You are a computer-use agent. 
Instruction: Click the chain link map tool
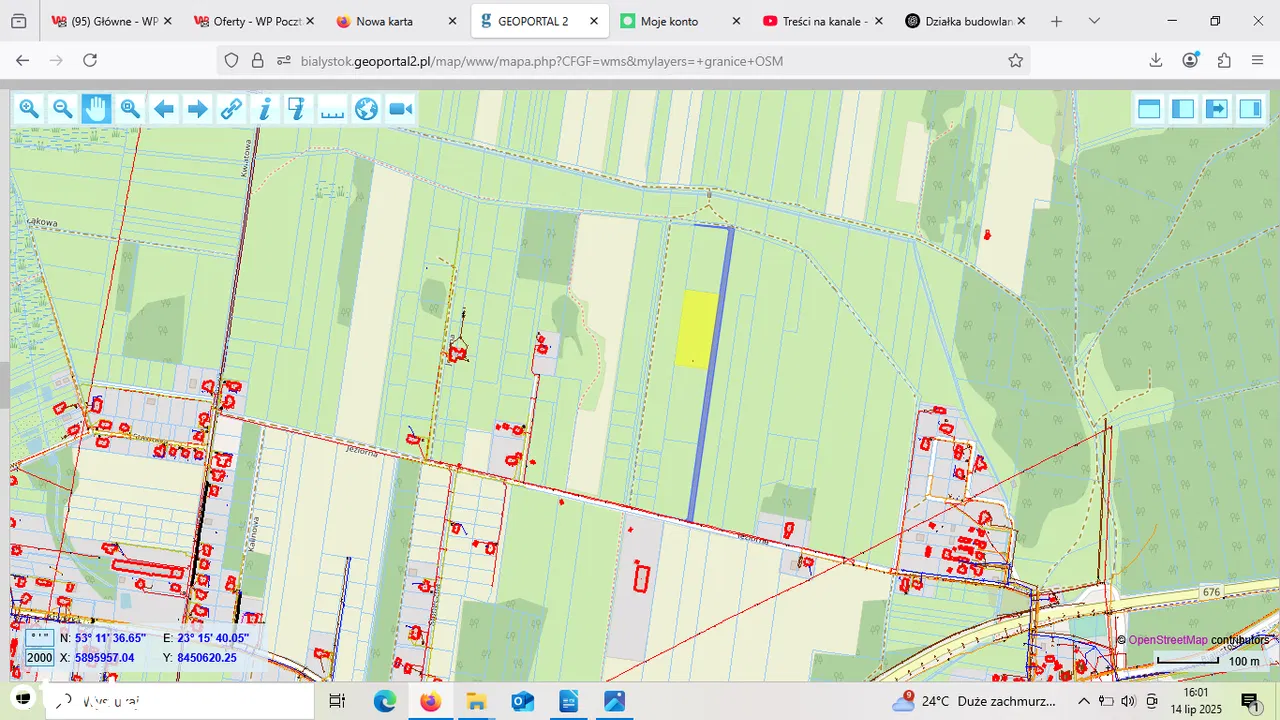tap(231, 109)
